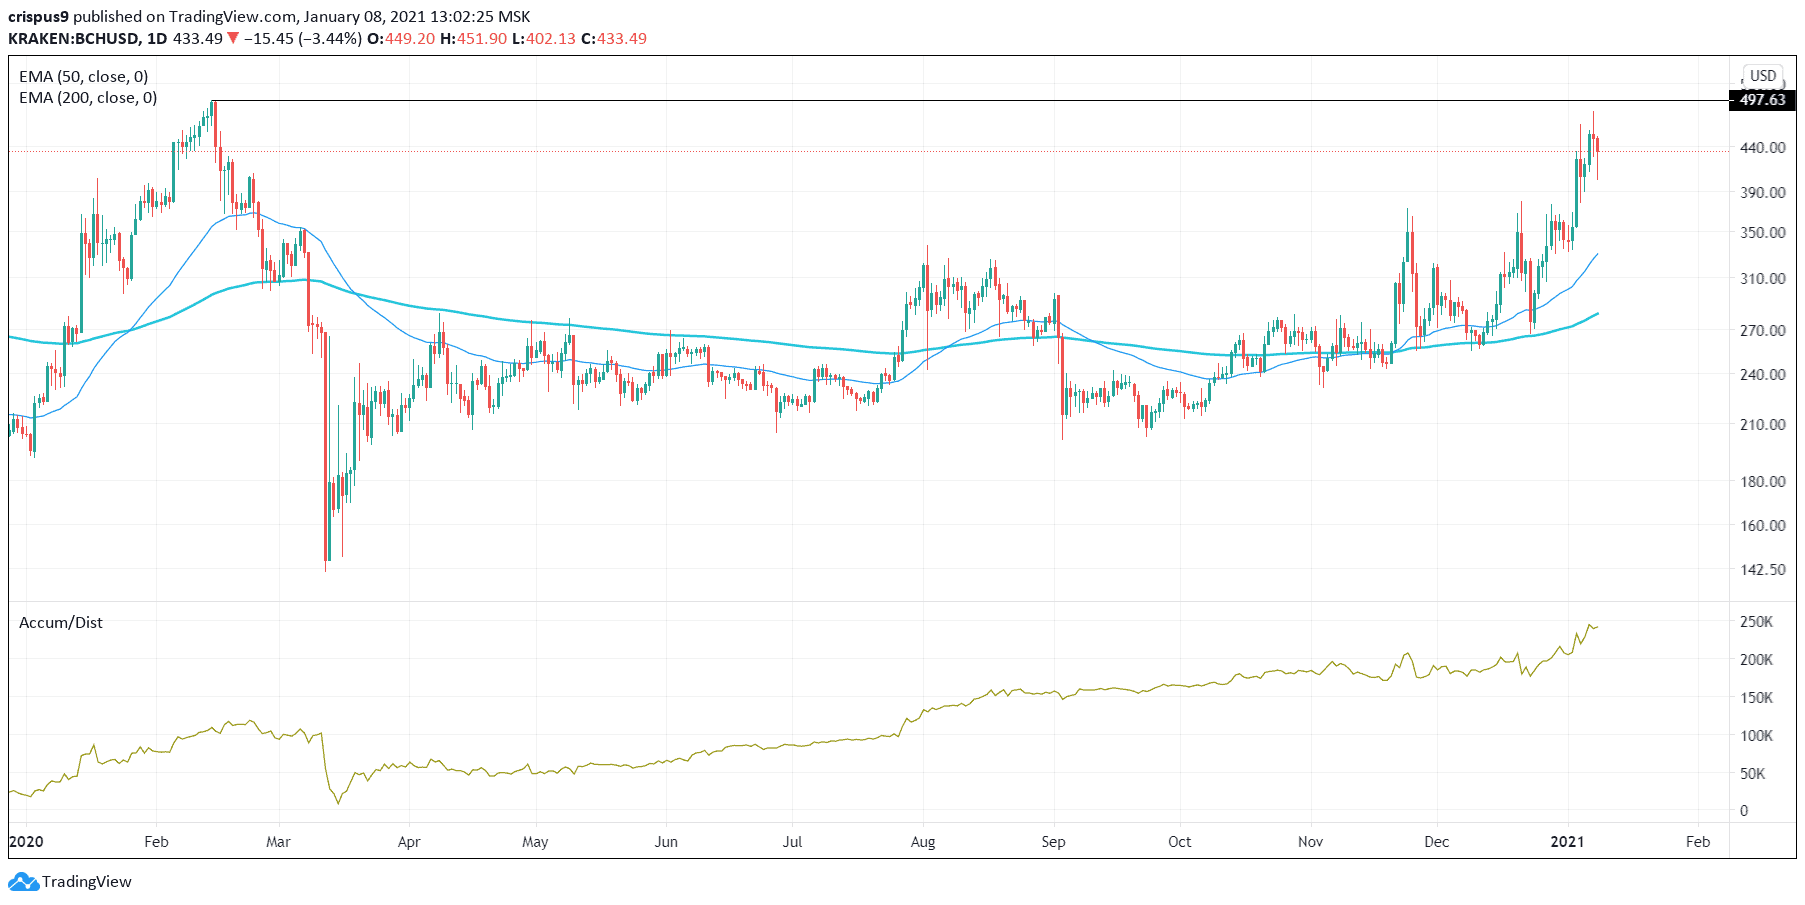
Task: Click the 142.50 price axis label
Action: click(x=1762, y=570)
